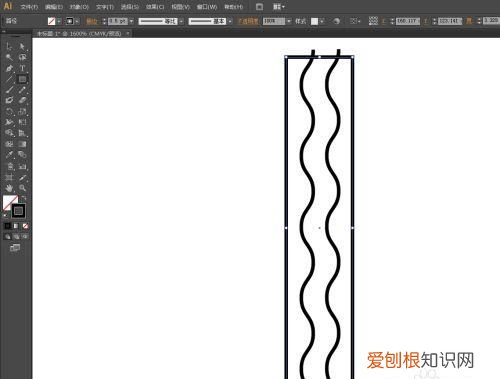Open the 选择(S) menu
Image resolution: width=500 pixels, height=379 pixels.
130,7
